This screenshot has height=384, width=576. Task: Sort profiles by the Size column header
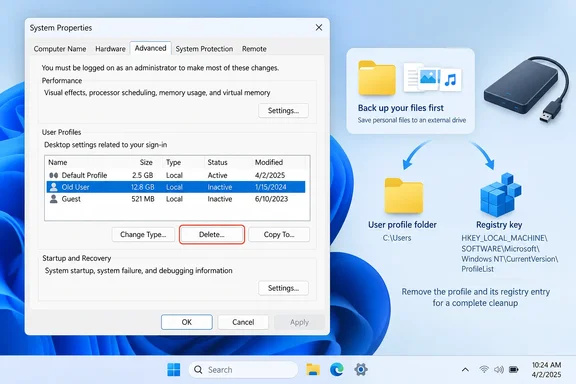point(145,162)
